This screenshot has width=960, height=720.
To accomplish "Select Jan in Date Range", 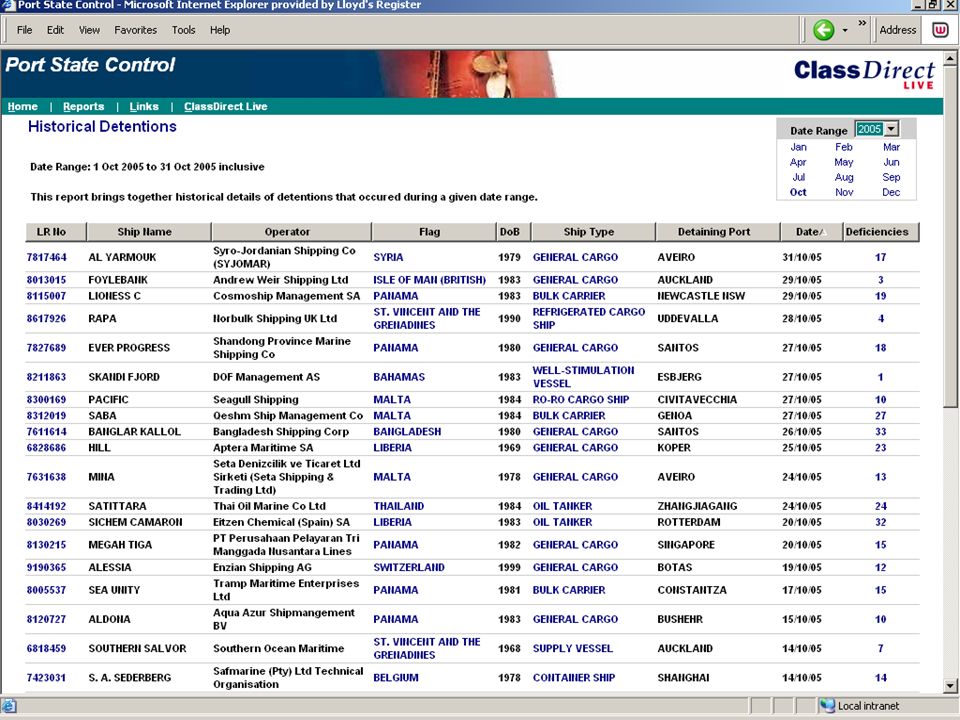I will click(798, 147).
